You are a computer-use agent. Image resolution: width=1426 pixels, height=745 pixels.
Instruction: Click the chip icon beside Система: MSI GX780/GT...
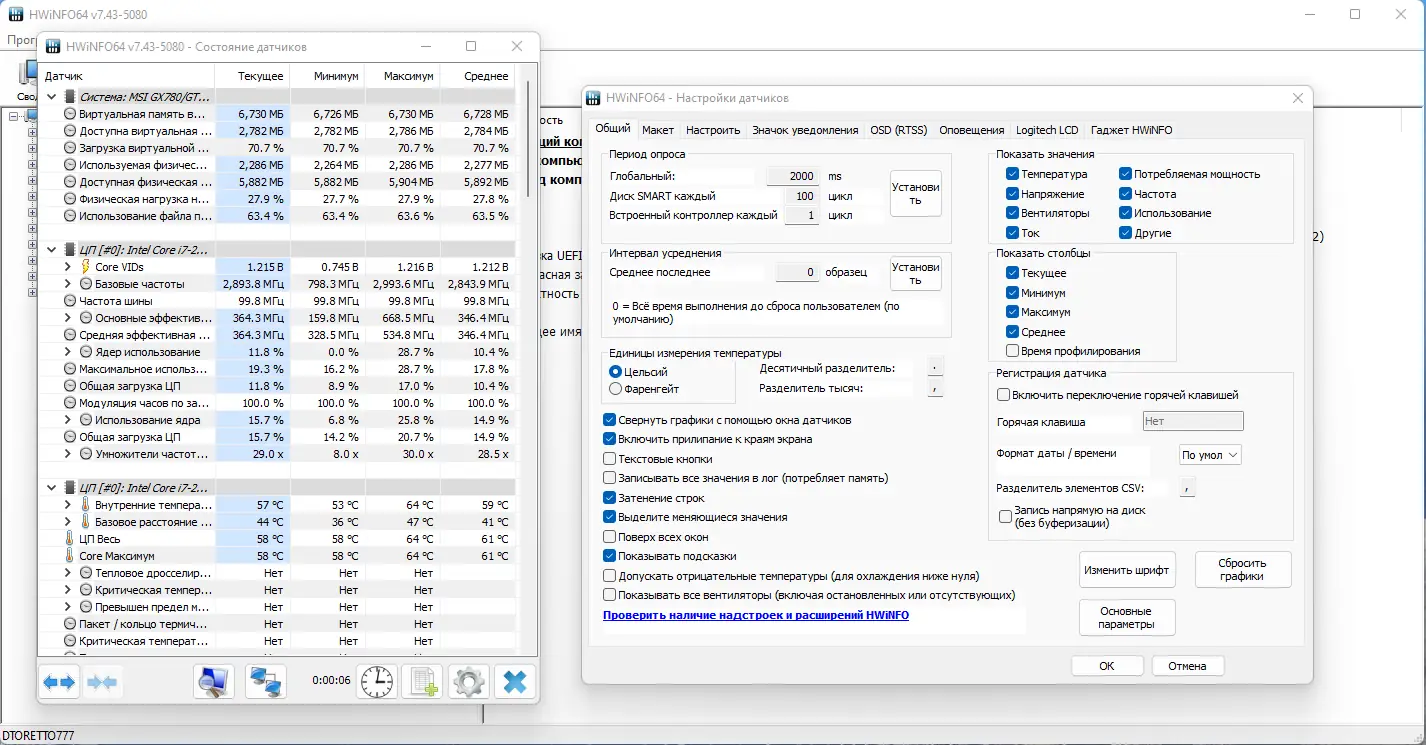70,97
